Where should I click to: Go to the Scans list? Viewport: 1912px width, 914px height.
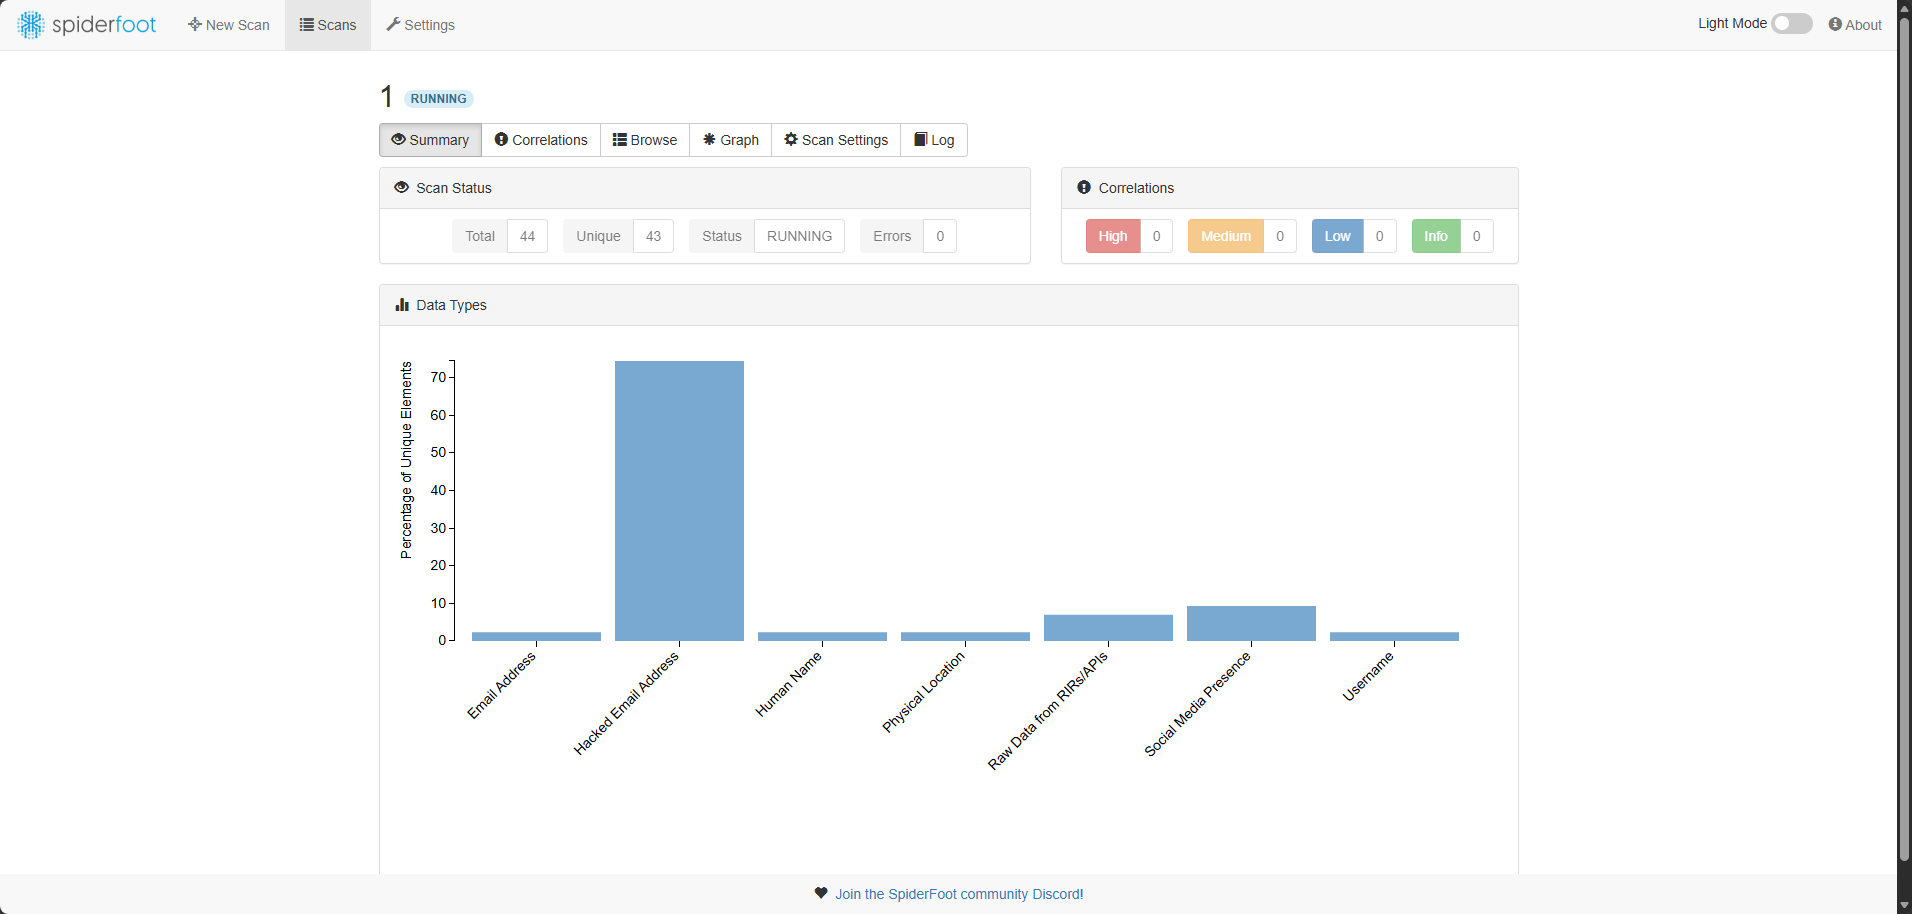(x=328, y=25)
